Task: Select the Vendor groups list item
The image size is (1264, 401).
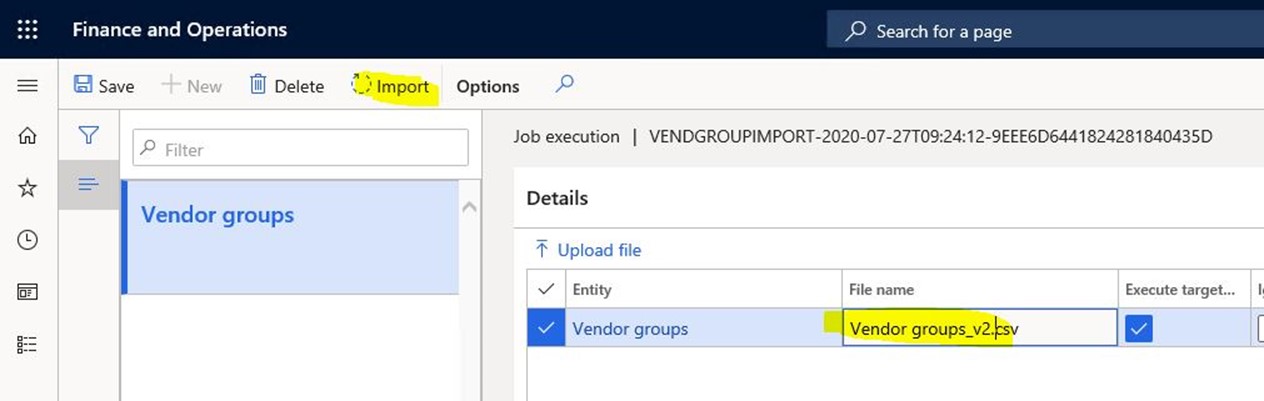Action: [291, 237]
